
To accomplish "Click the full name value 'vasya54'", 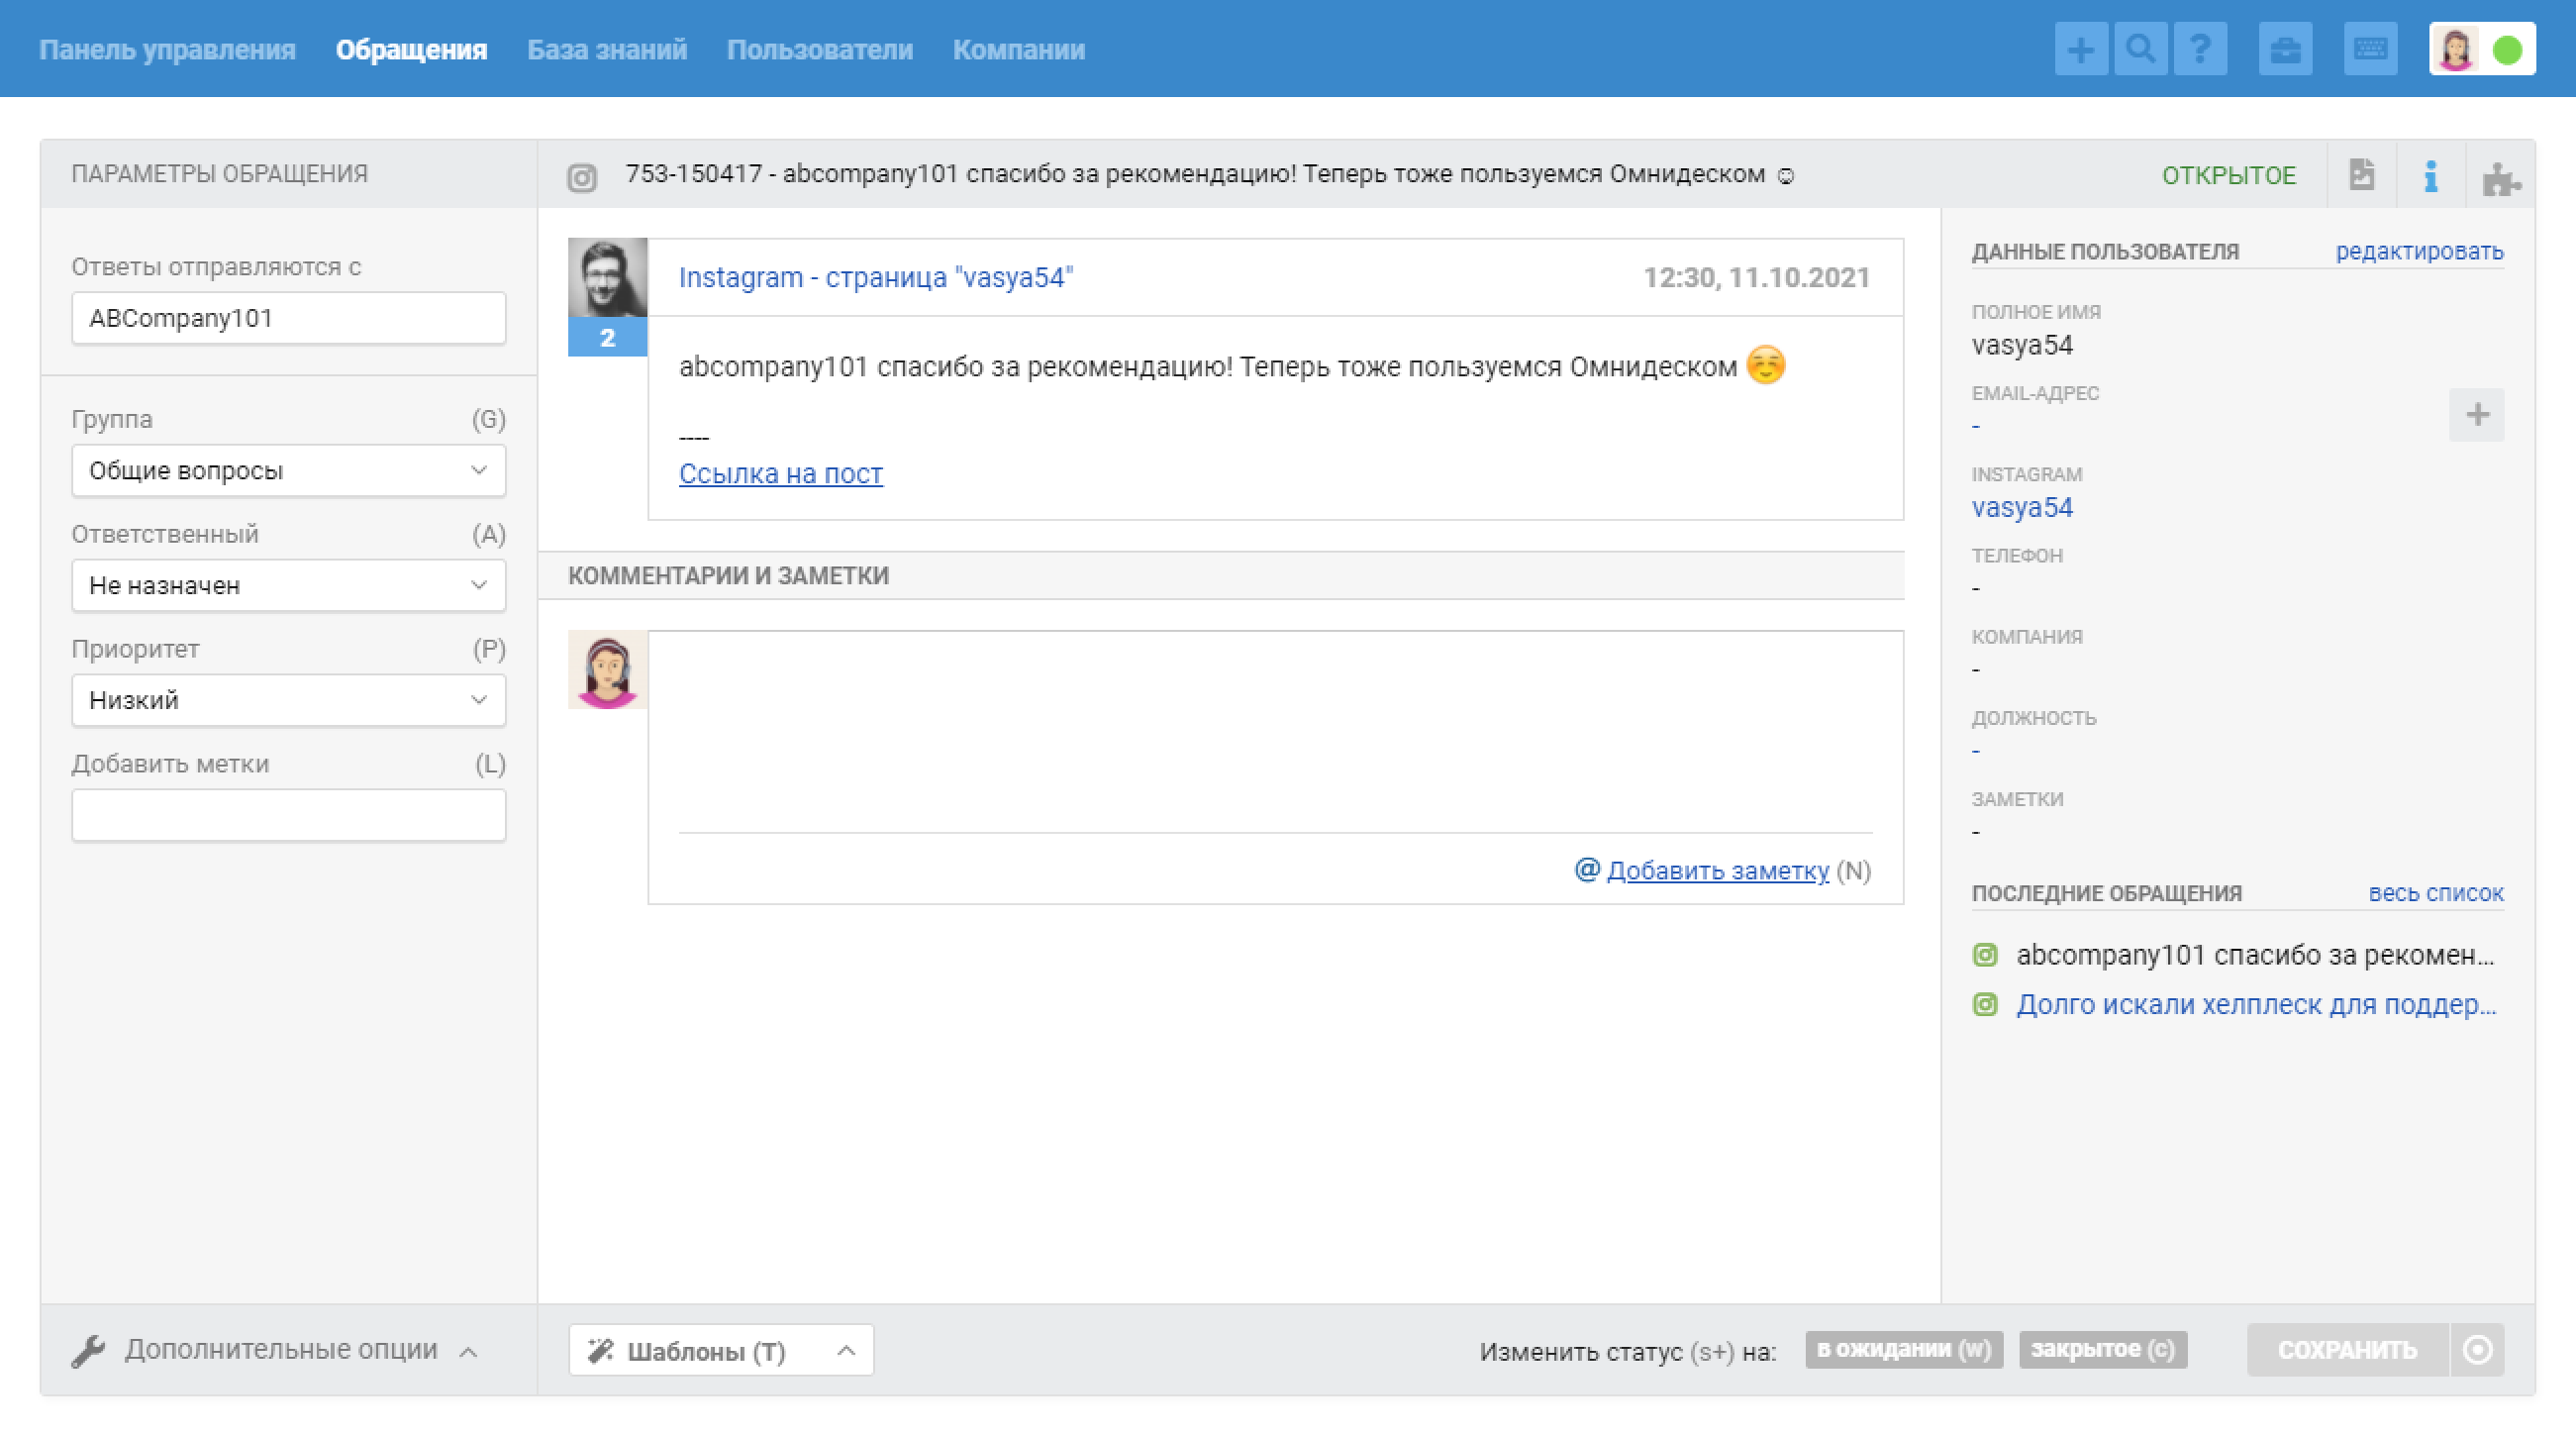I will click(2021, 345).
